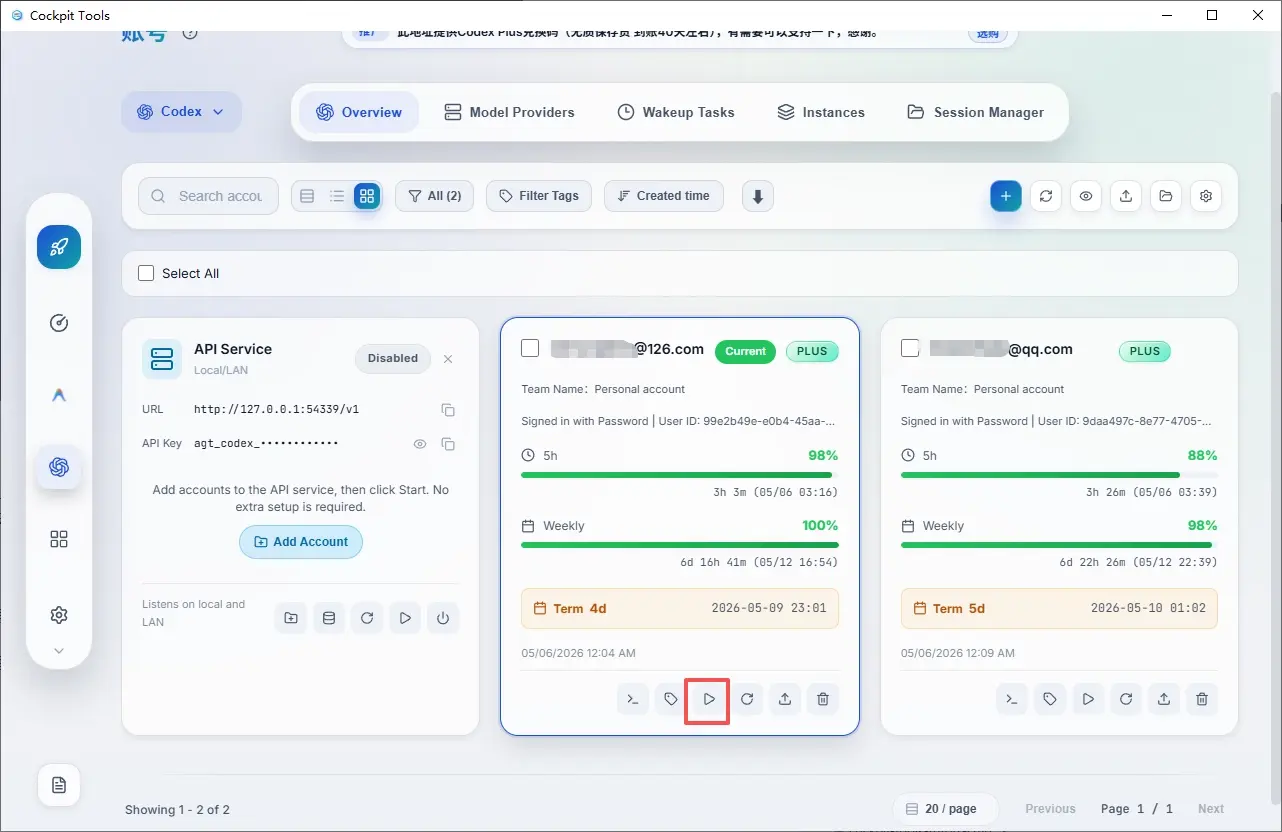Click the Search accounts input field
Viewport: 1282px width, 832px height.
click(209, 196)
